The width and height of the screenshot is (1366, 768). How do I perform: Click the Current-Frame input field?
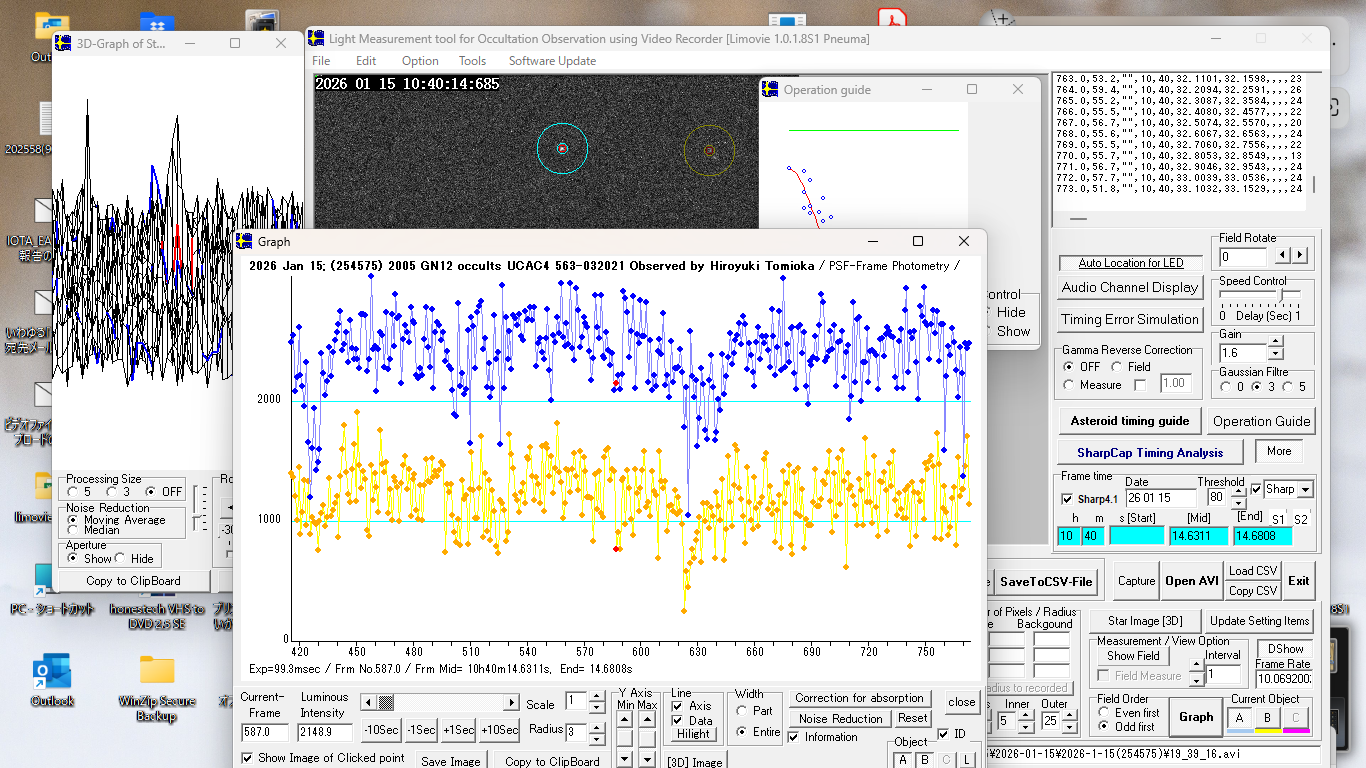265,732
